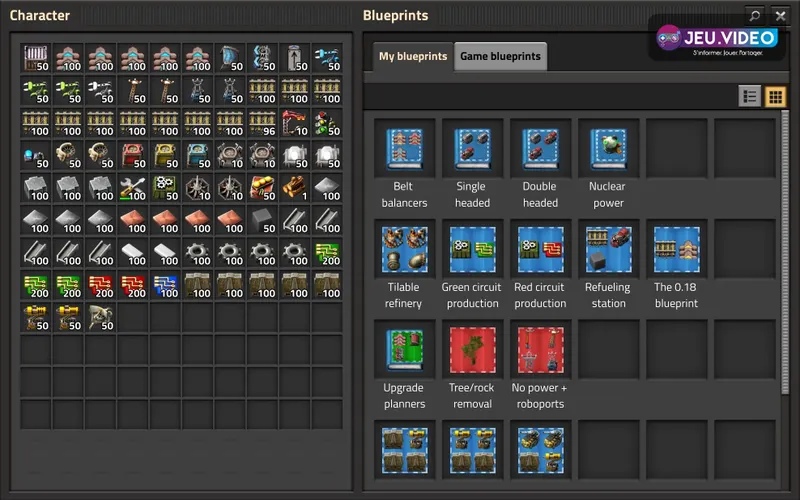Open the Double headed blueprint book
This screenshot has width=800, height=500.
(x=540, y=148)
